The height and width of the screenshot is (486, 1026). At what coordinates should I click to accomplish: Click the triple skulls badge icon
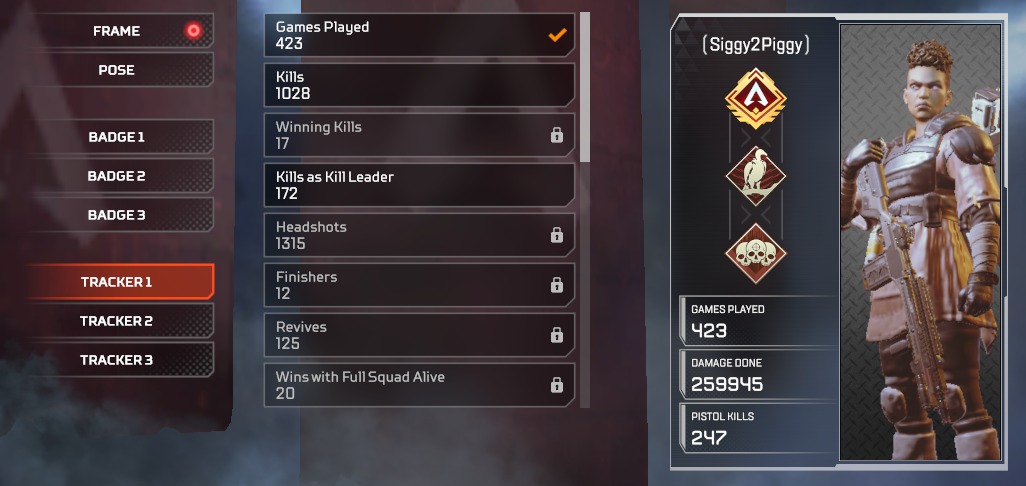point(756,253)
